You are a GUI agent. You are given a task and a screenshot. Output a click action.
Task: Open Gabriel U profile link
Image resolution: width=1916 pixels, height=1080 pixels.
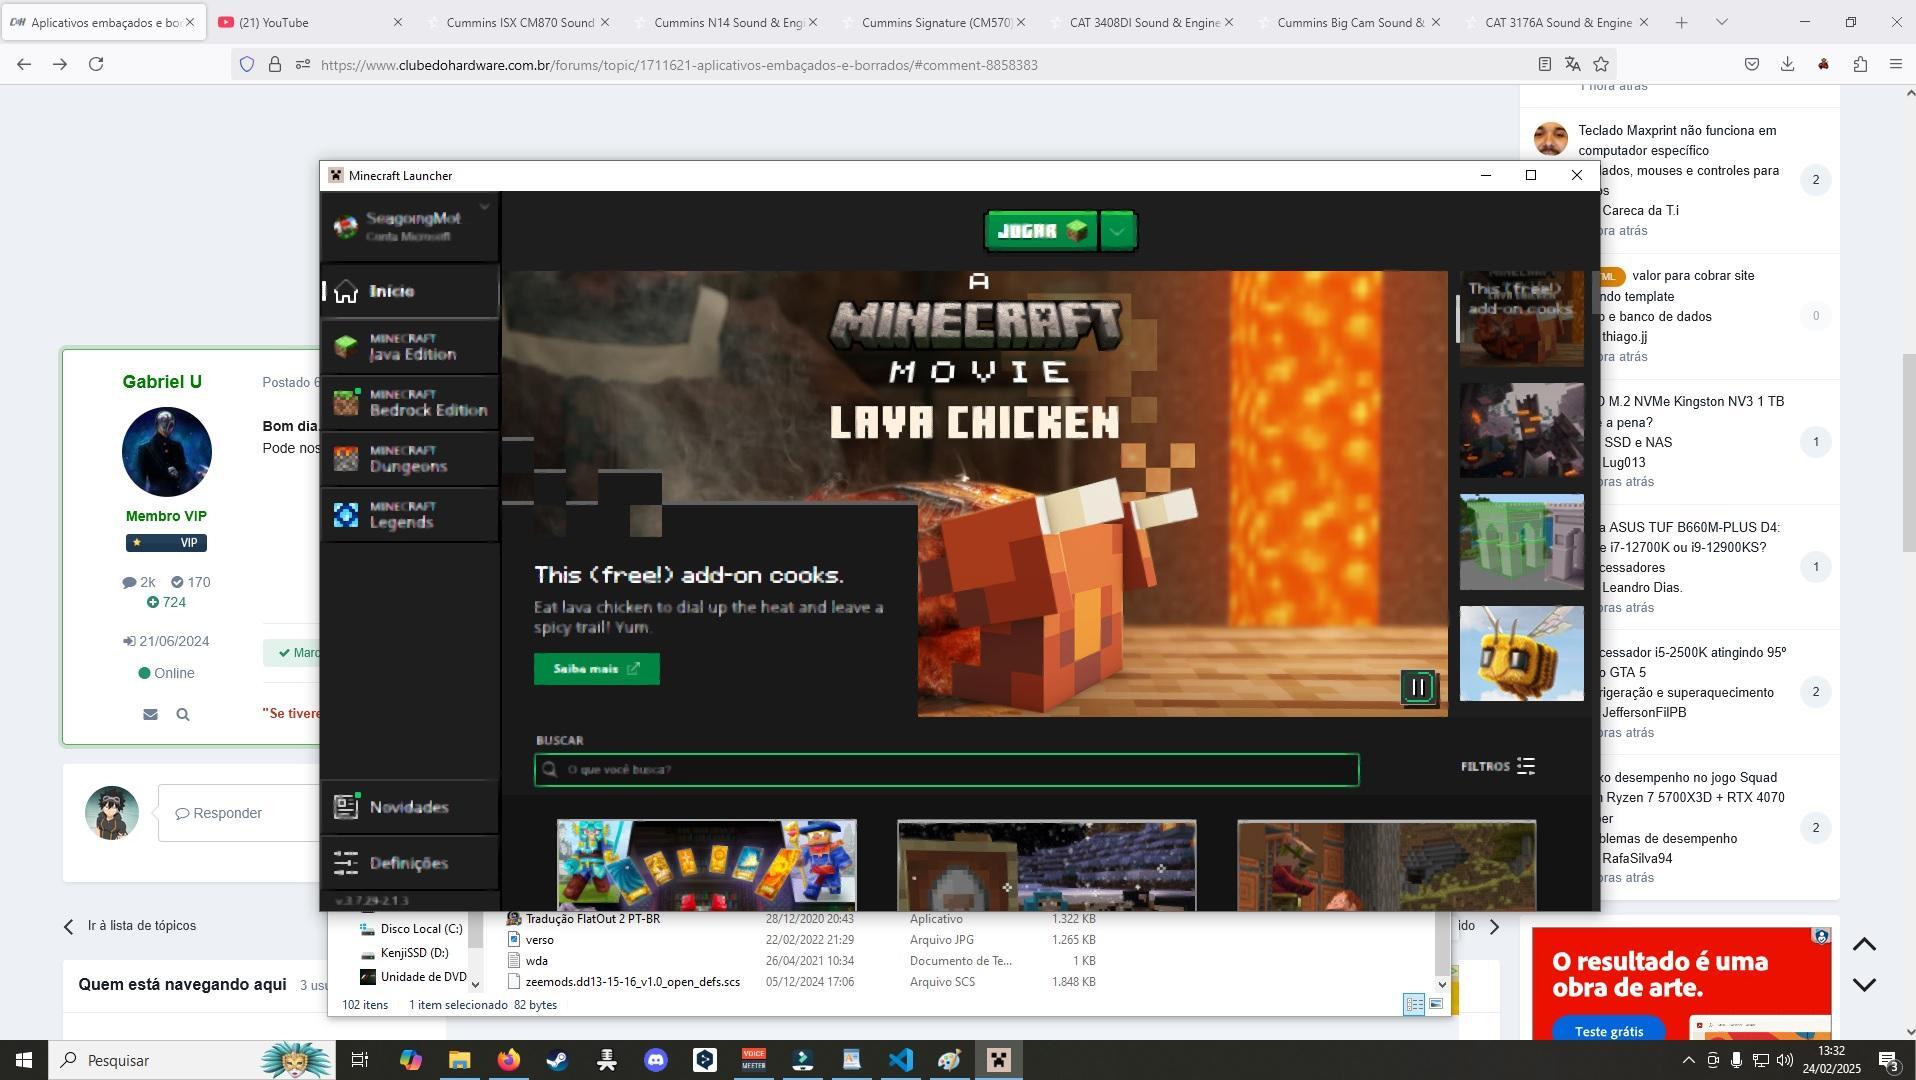(x=162, y=382)
